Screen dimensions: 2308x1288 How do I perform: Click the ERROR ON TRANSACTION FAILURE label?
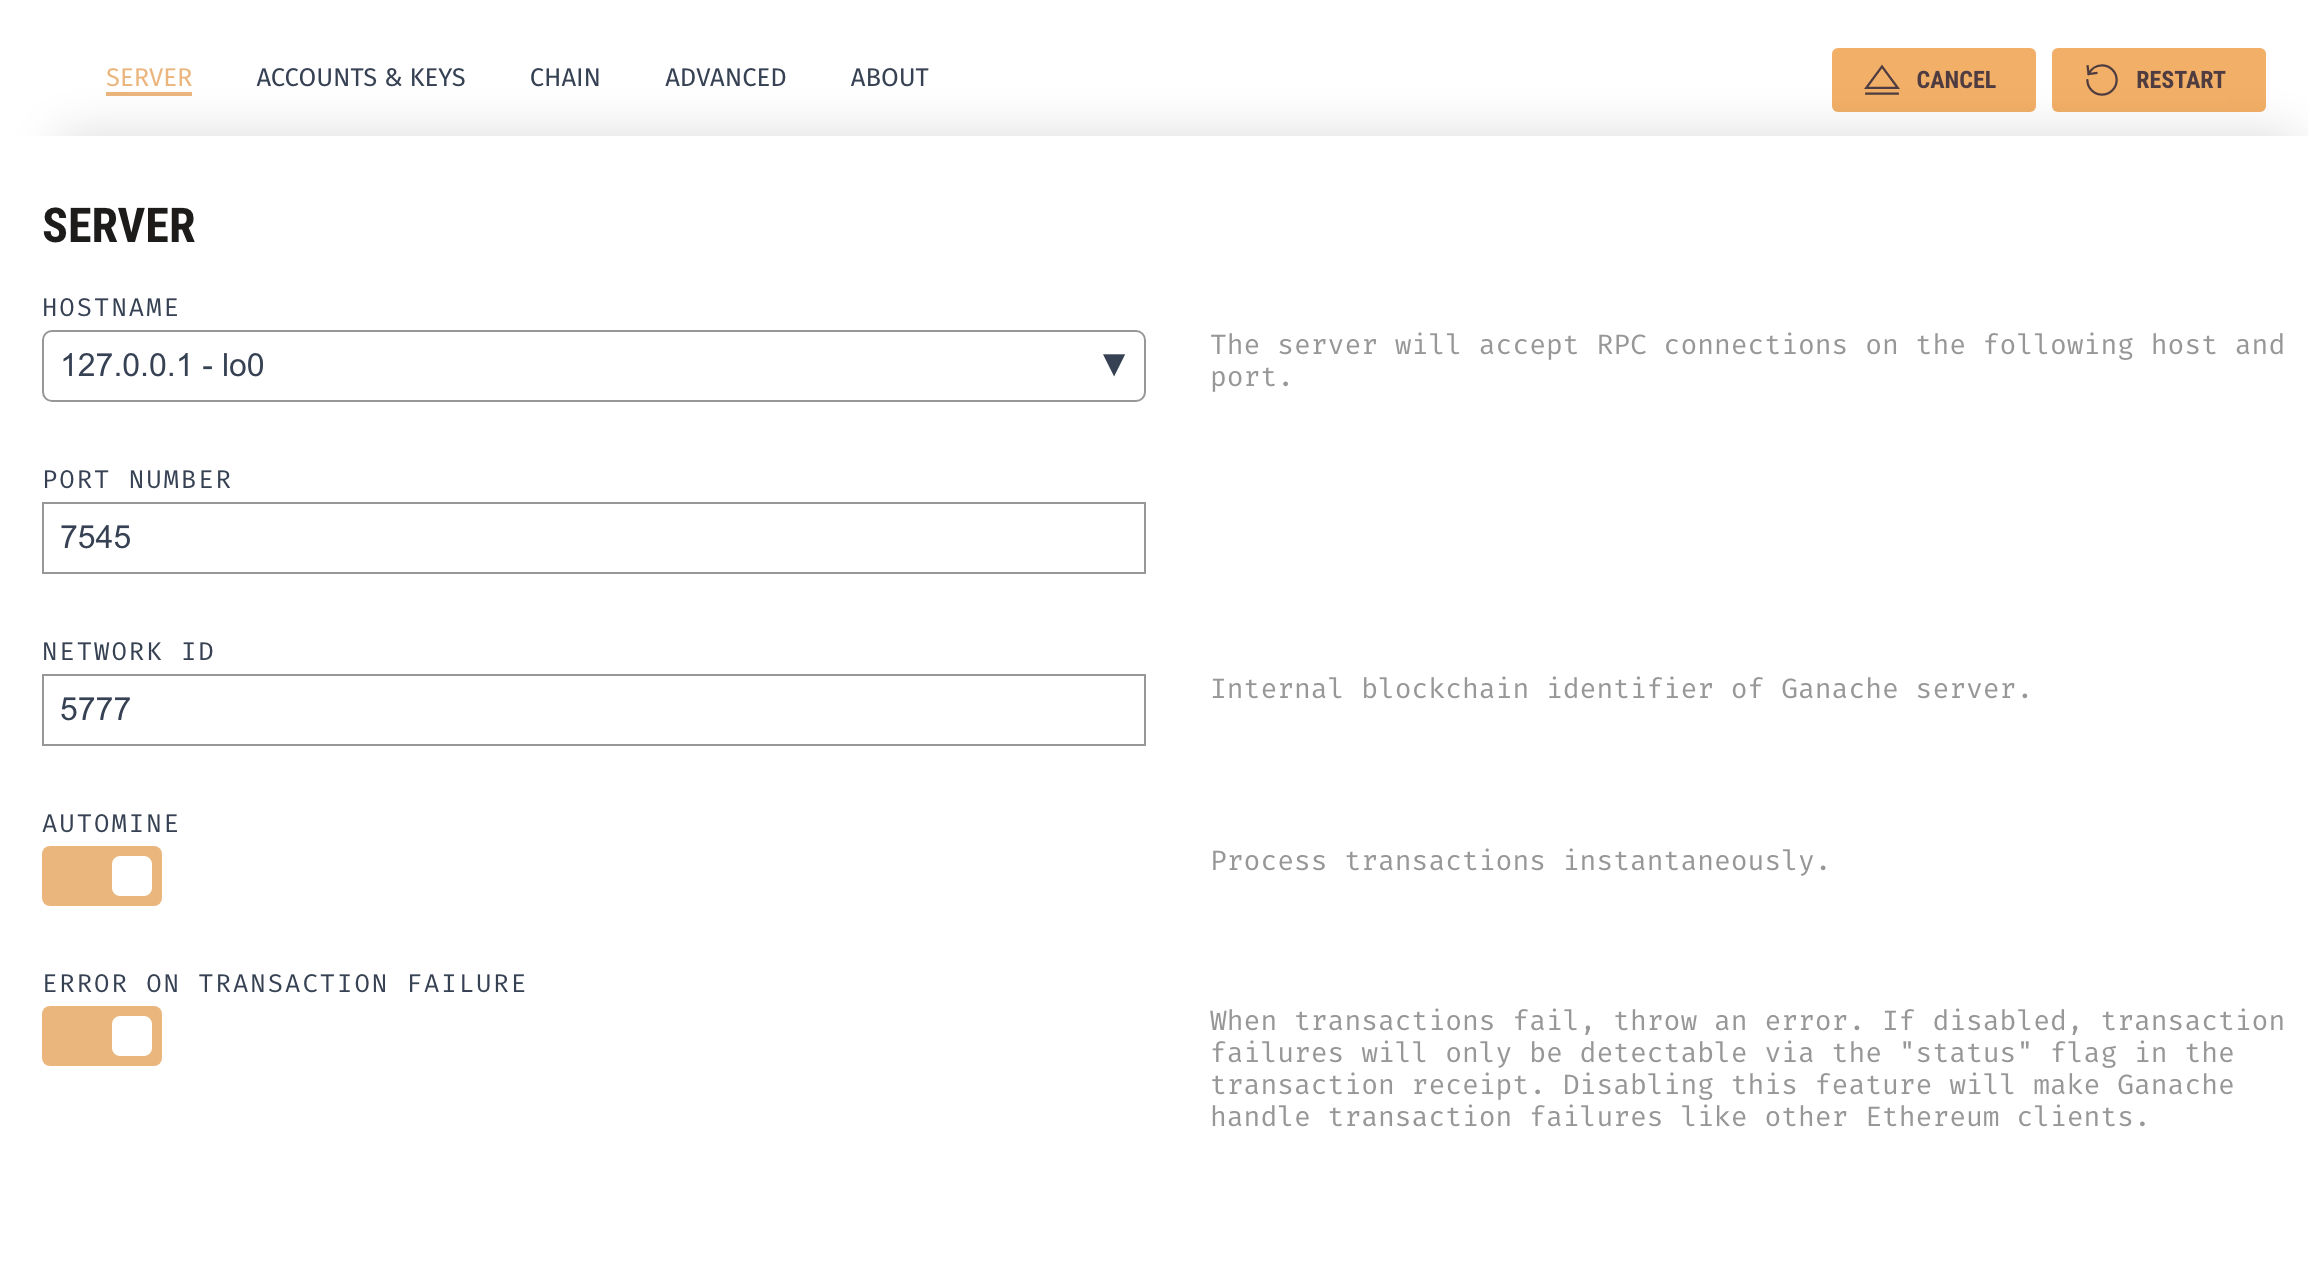(285, 984)
